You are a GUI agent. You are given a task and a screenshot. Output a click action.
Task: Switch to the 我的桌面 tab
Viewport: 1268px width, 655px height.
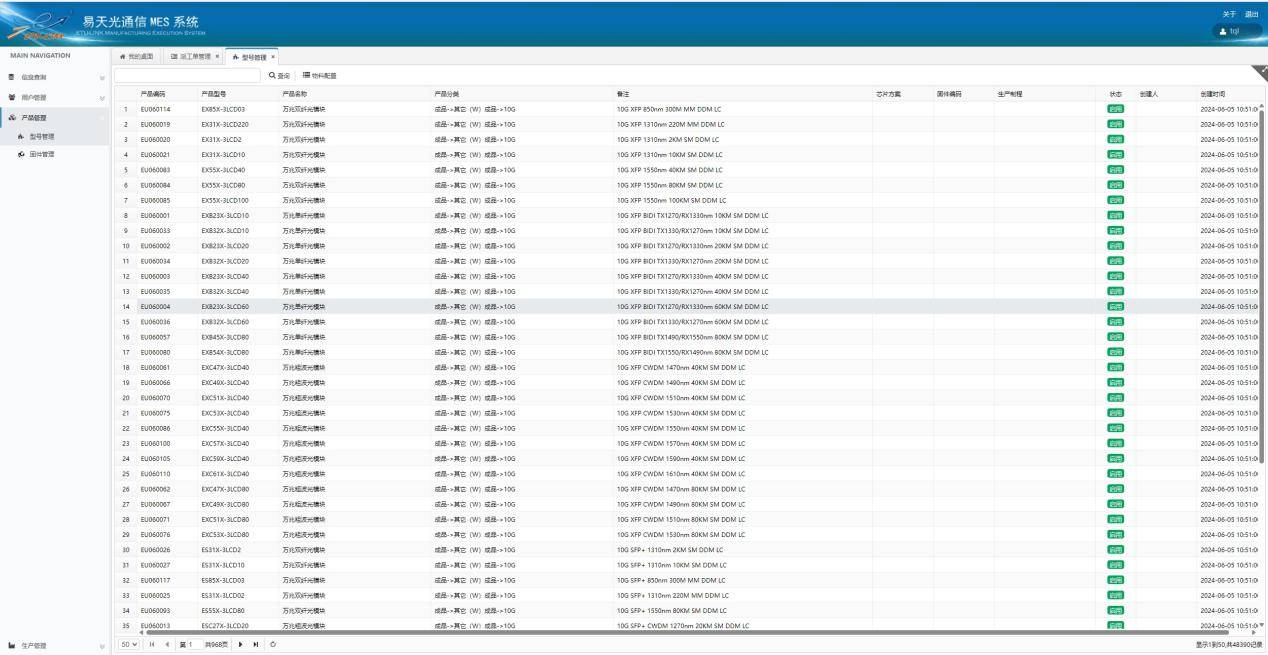tap(139, 57)
